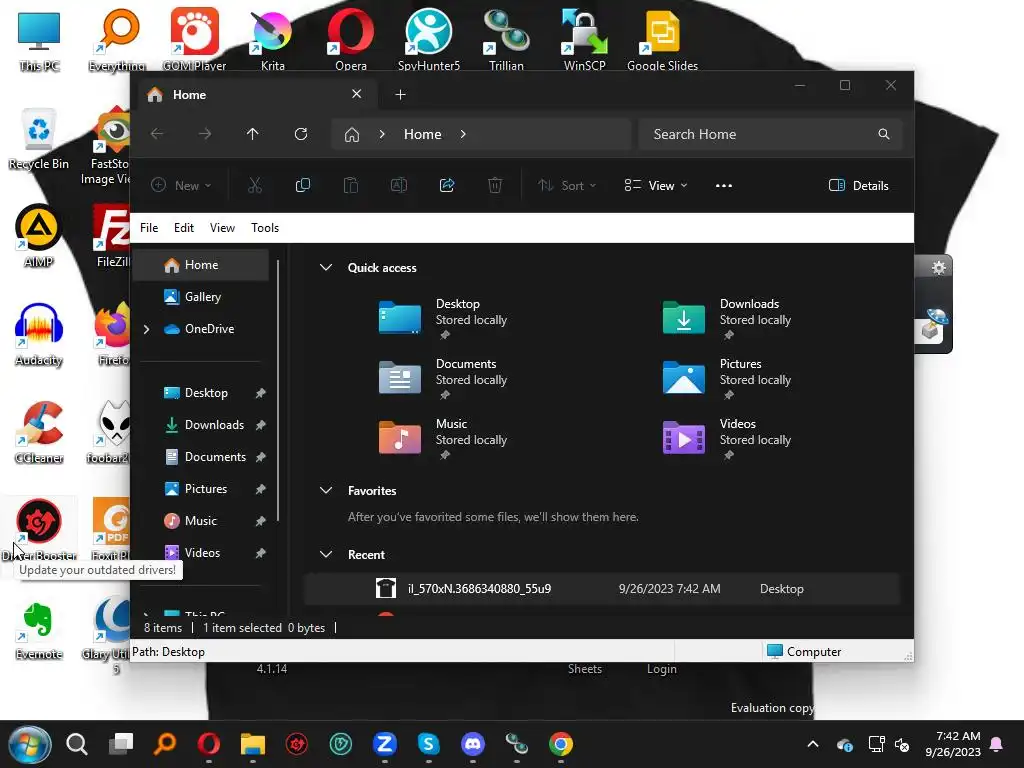This screenshot has height=768, width=1024.
Task: Select Gallery in navigation pane
Action: pyautogui.click(x=201, y=296)
